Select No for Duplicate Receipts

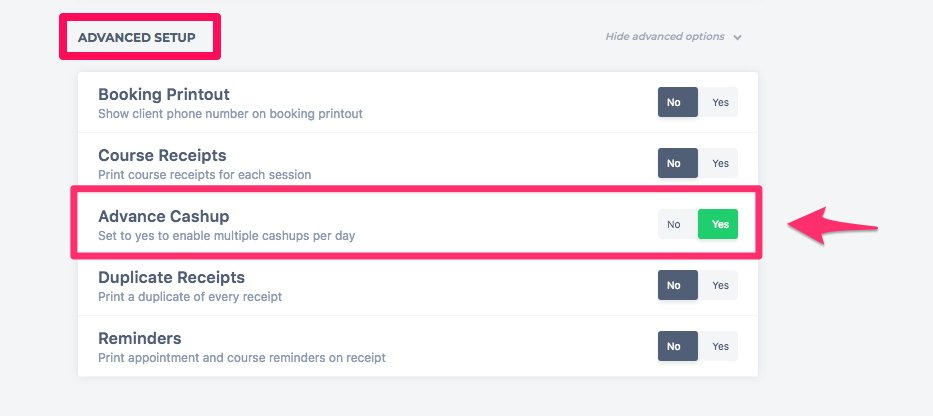(677, 285)
